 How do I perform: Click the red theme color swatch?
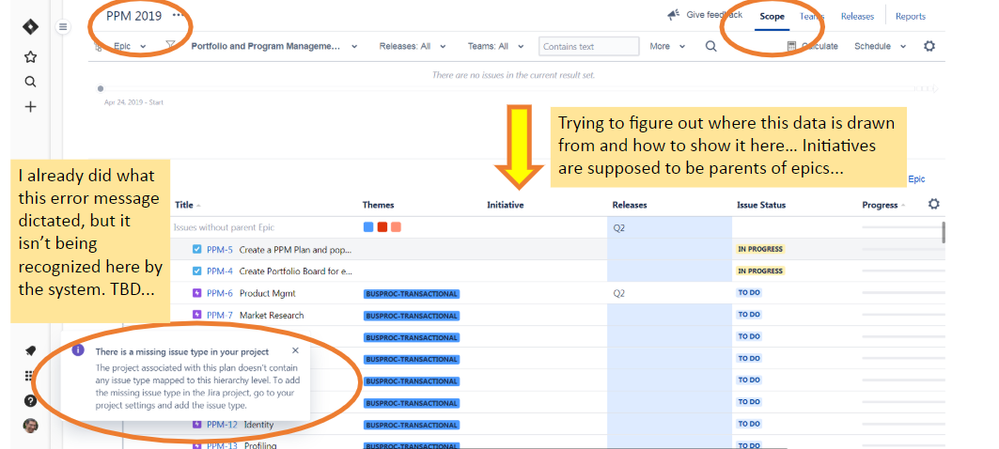[382, 227]
